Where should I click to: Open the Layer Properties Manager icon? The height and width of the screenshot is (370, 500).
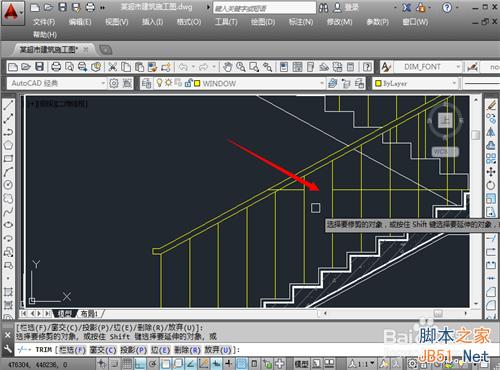click(x=146, y=83)
